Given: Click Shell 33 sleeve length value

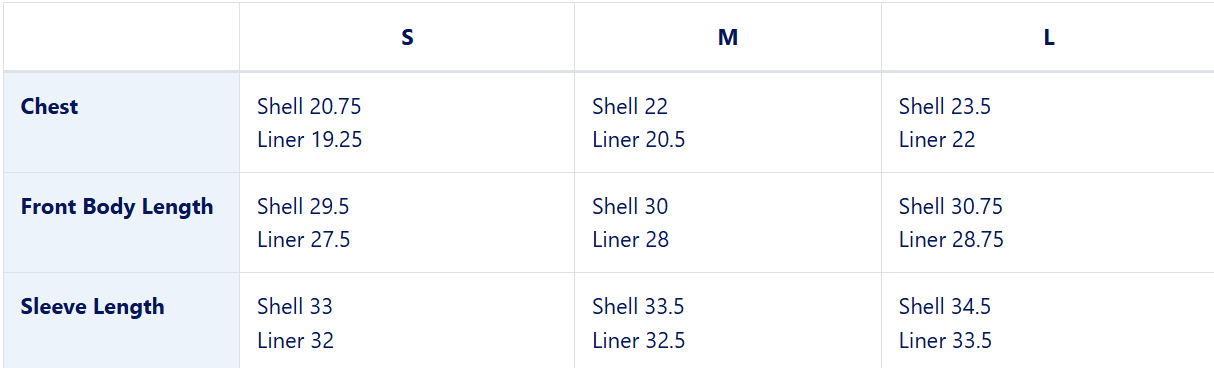Looking at the screenshot, I should 295,306.
